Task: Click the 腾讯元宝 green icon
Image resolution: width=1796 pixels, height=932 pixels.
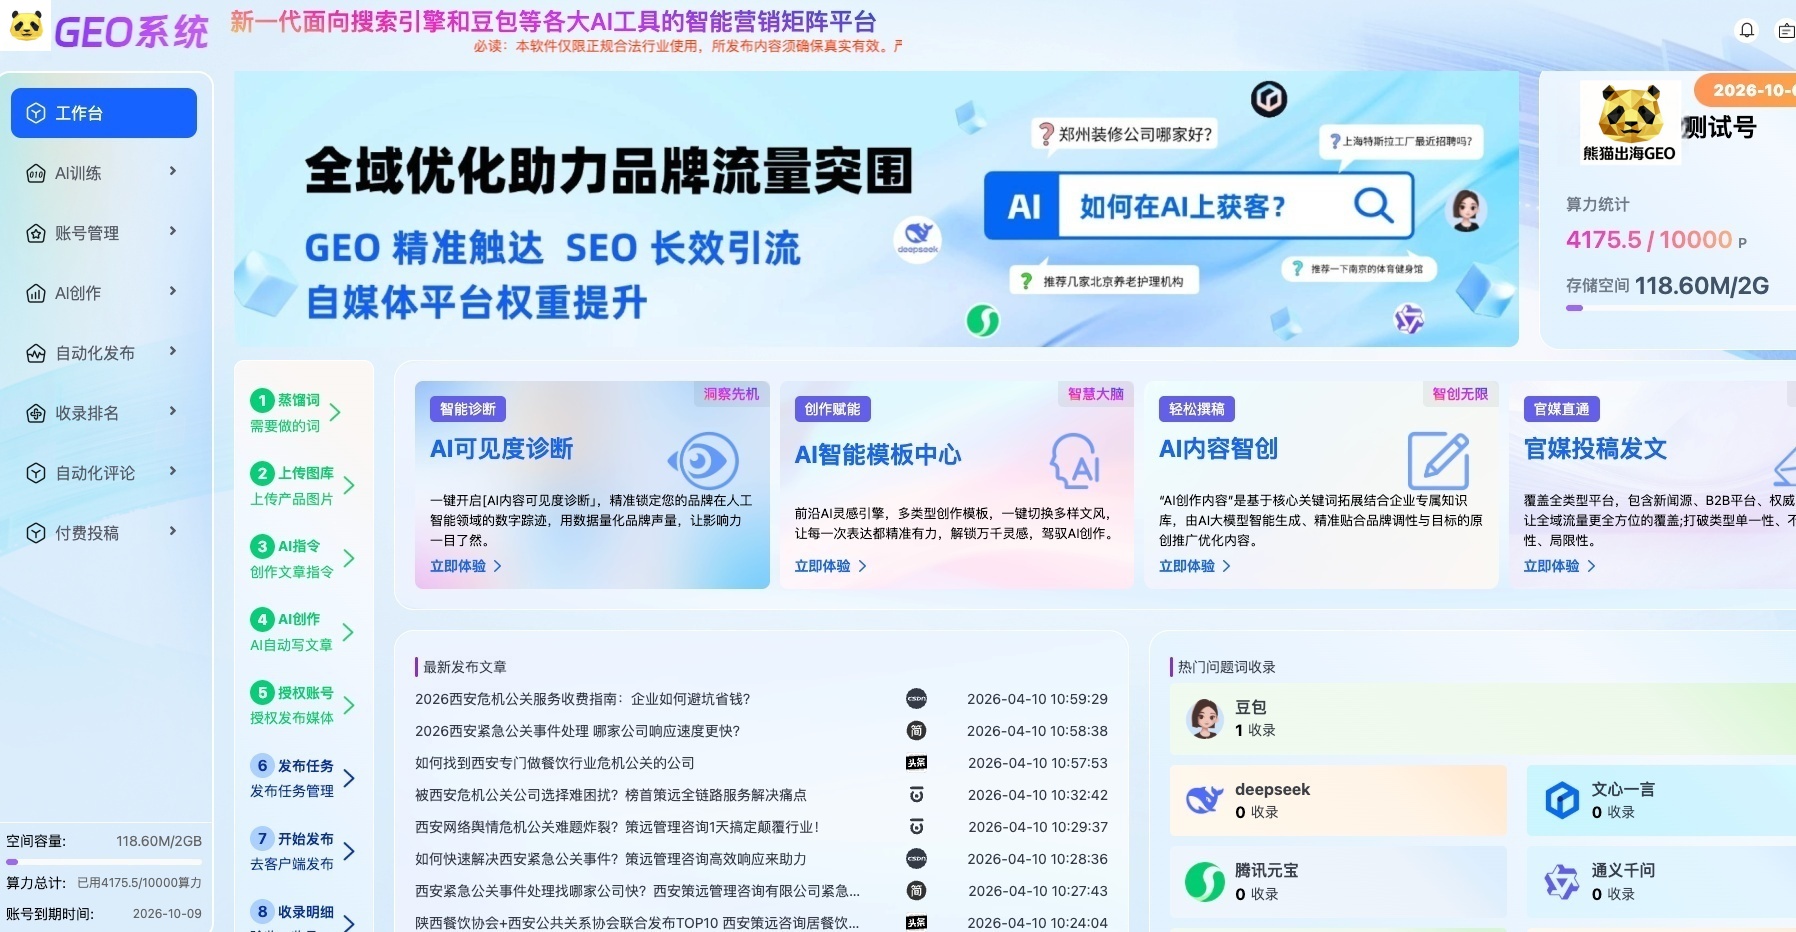Action: (1204, 882)
